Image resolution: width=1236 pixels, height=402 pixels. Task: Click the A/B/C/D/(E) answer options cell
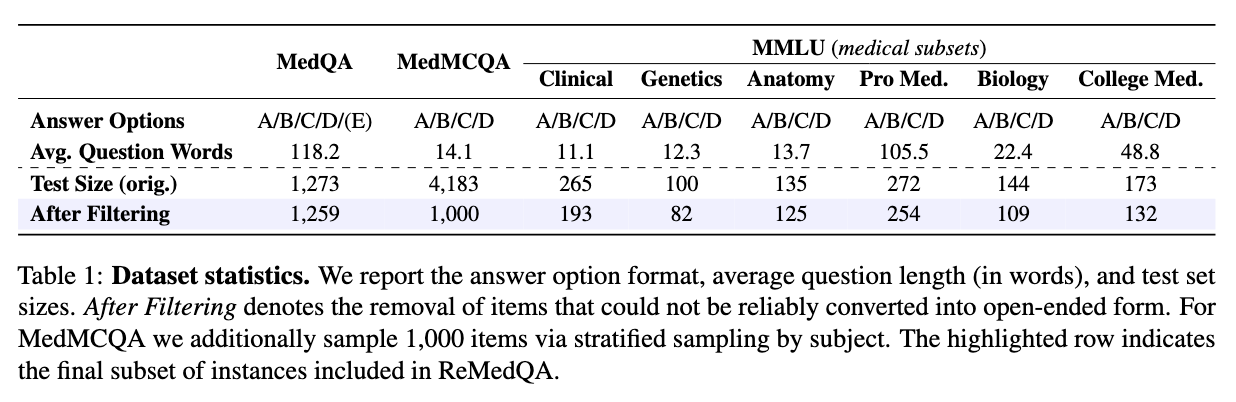(x=314, y=121)
